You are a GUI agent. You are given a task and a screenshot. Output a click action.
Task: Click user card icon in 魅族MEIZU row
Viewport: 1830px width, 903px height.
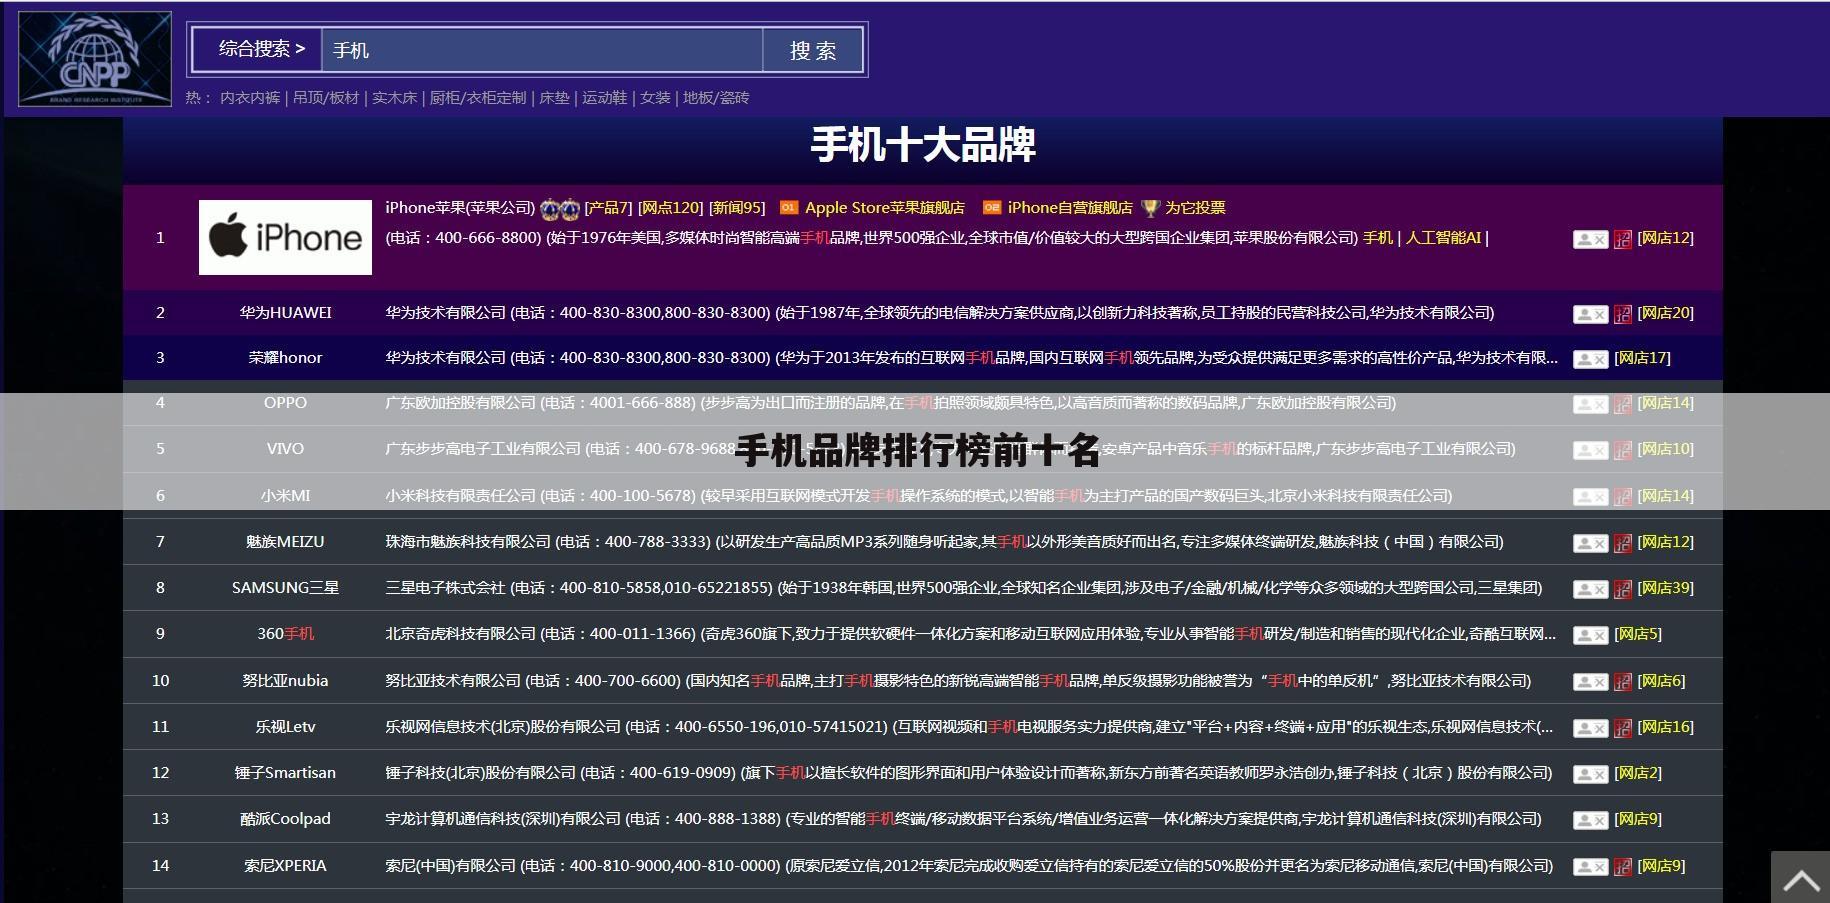pyautogui.click(x=1590, y=543)
